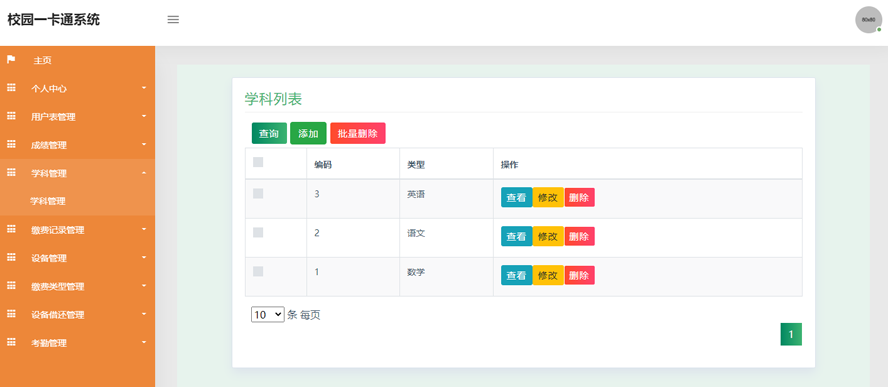The image size is (888, 387).
Task: Toggle the hamburger sidebar menu icon
Action: (173, 20)
